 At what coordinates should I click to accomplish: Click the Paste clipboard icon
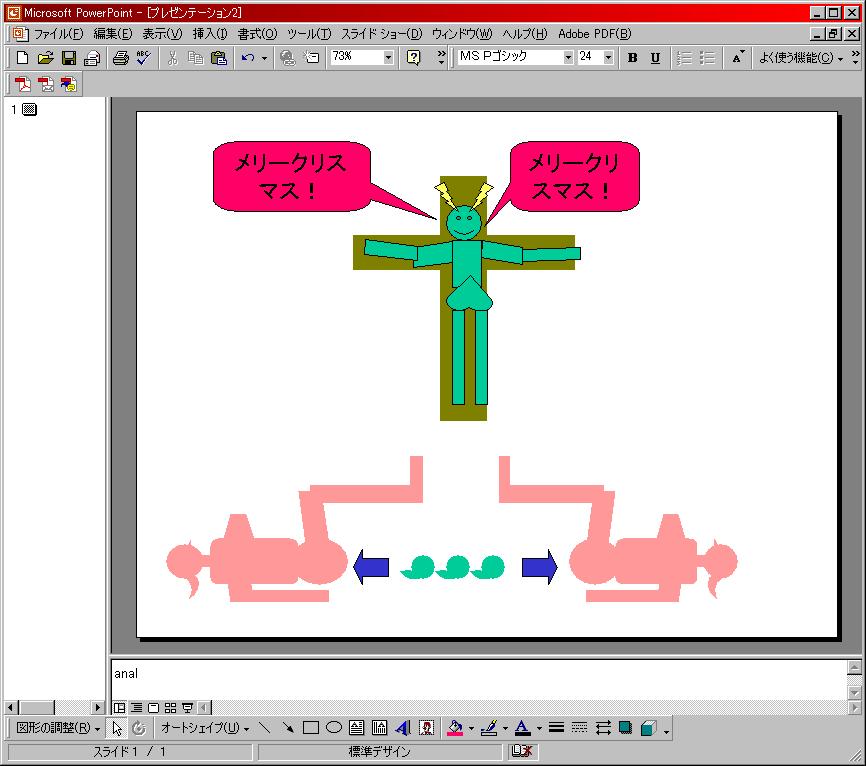click(x=218, y=58)
